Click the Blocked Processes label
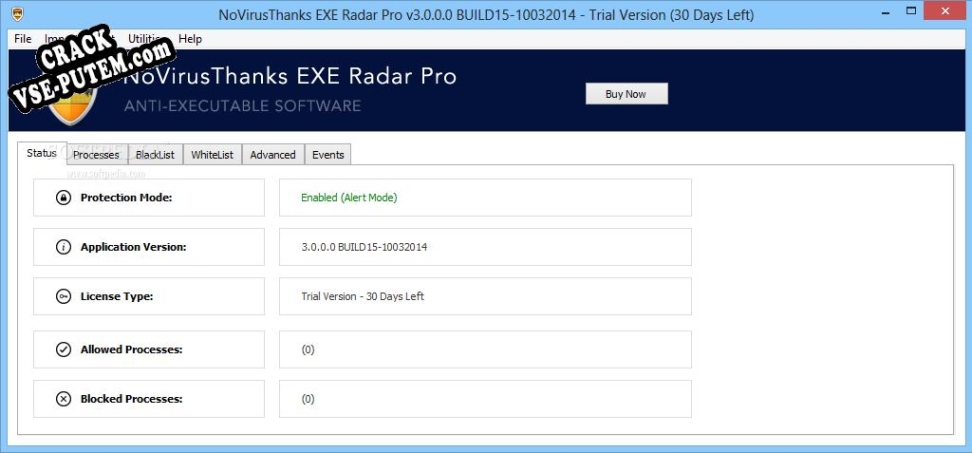Image resolution: width=972 pixels, height=453 pixels. (x=131, y=399)
